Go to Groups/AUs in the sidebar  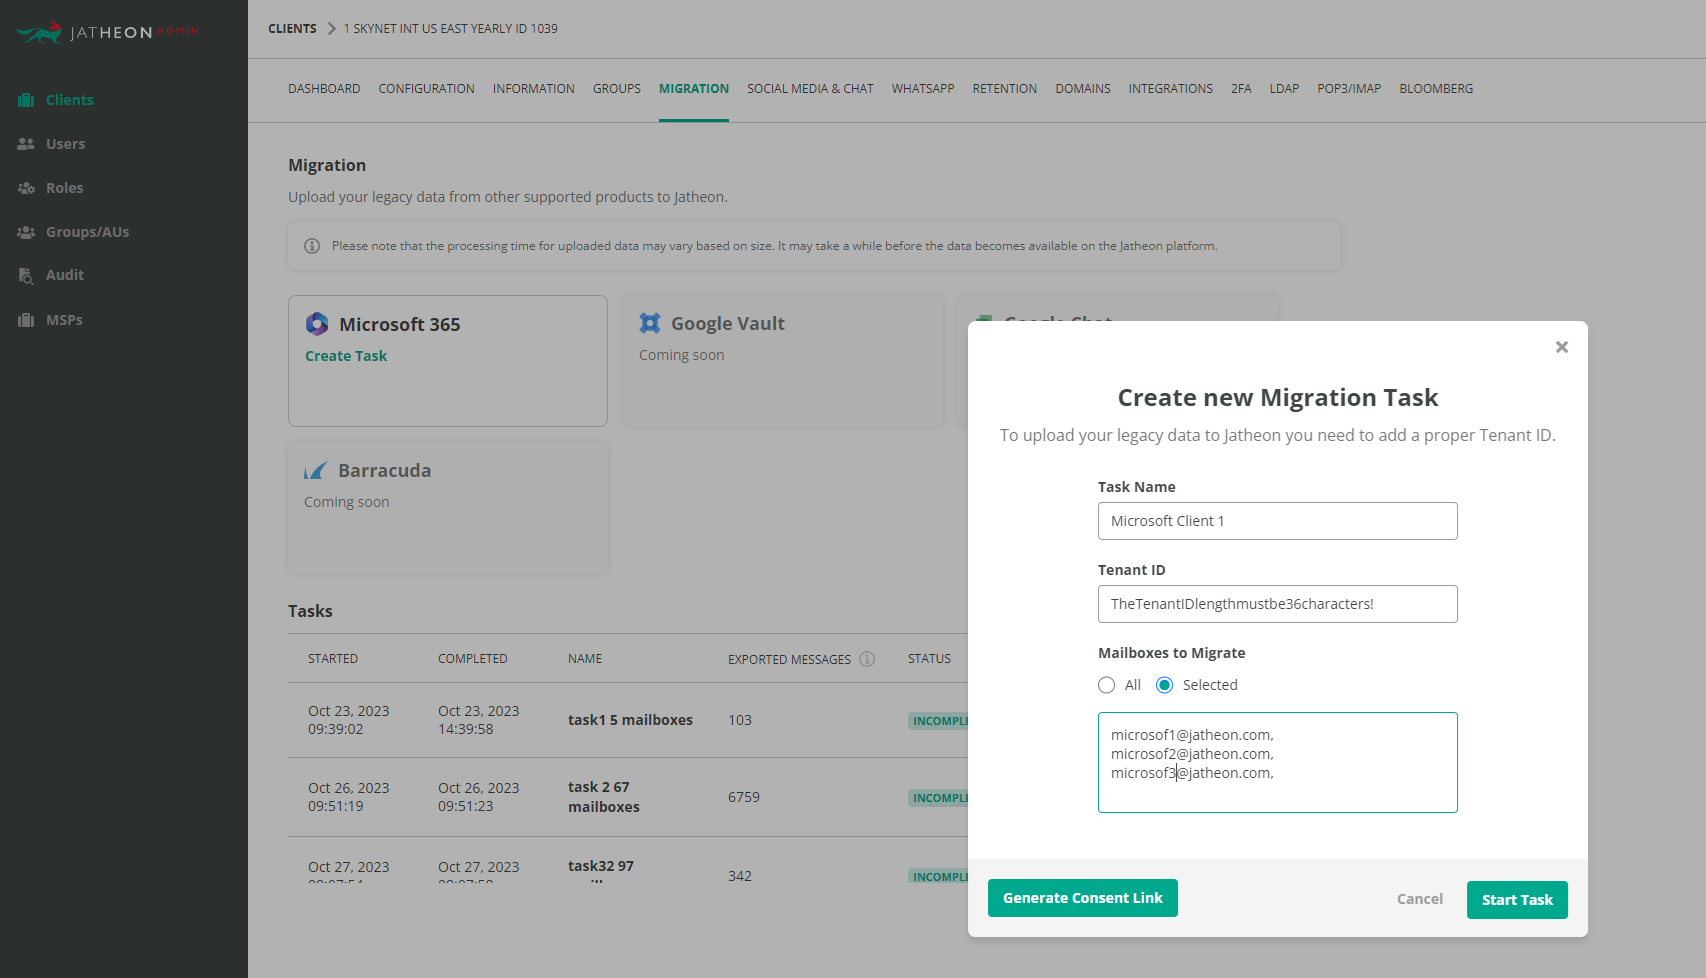(88, 232)
